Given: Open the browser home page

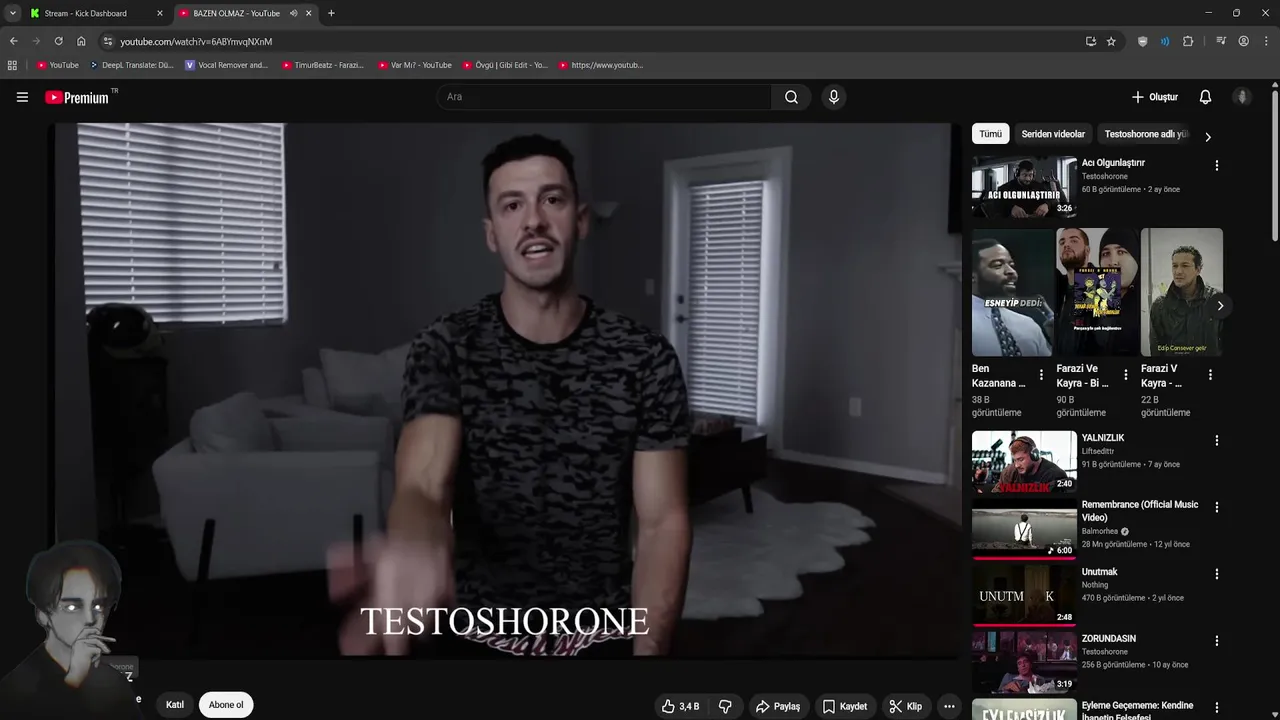Looking at the screenshot, I should tap(81, 41).
